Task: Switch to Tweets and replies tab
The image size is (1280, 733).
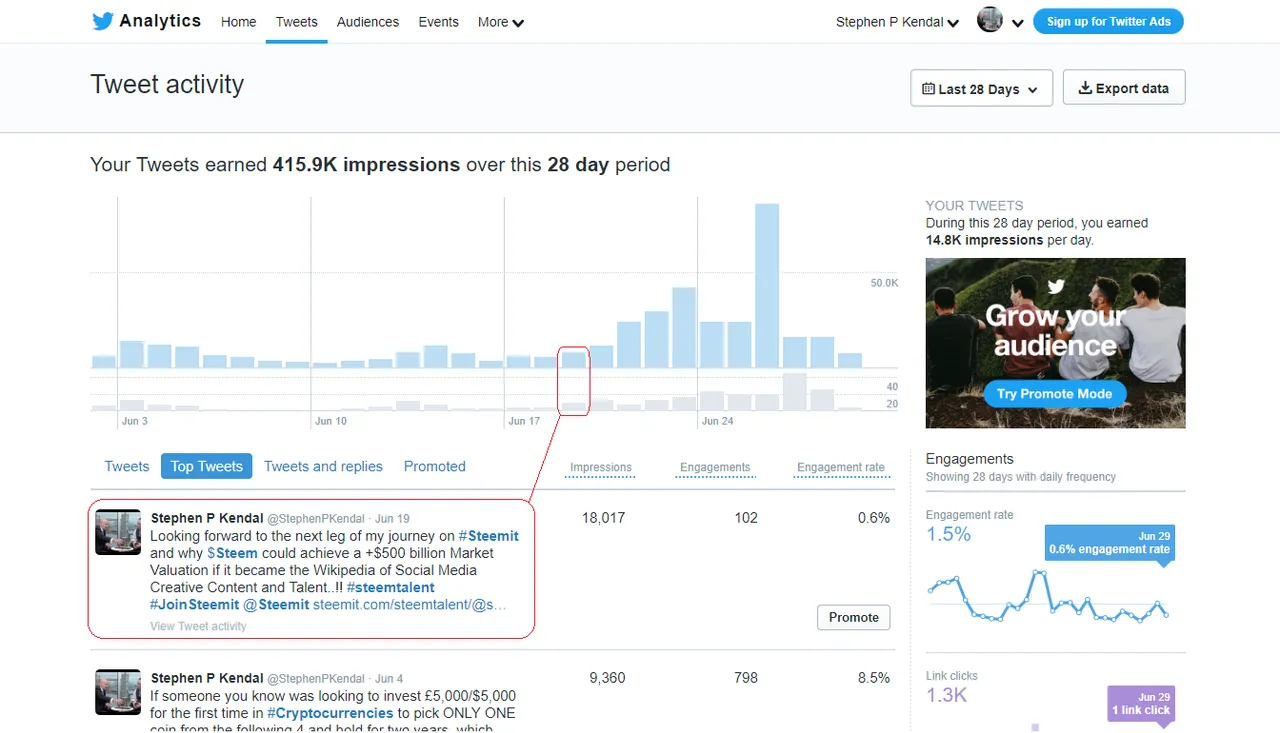Action: pos(323,466)
